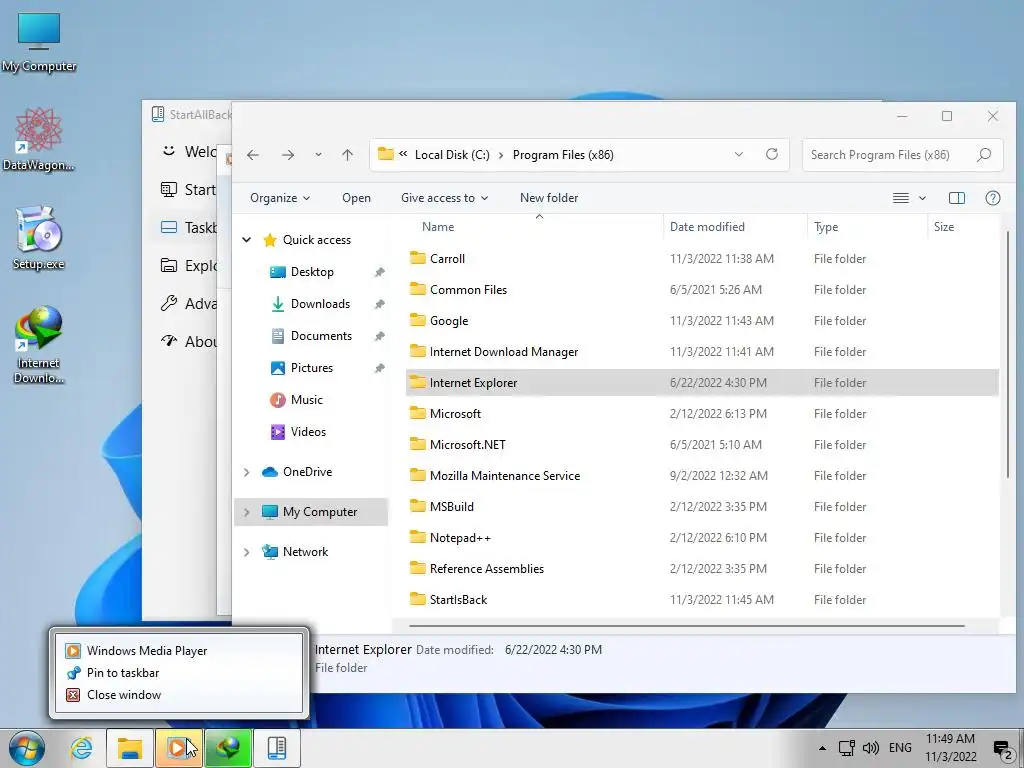1024x768 pixels.
Task: Select Desktop in Quick access
Action: tap(312, 272)
